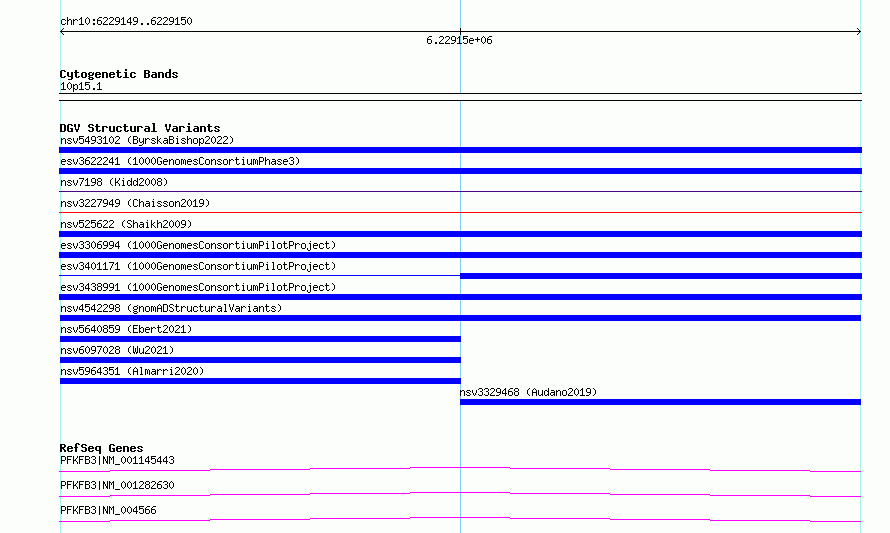
Task: Open transcript PFKFB3|NM_001282630
Action: (x=117, y=485)
